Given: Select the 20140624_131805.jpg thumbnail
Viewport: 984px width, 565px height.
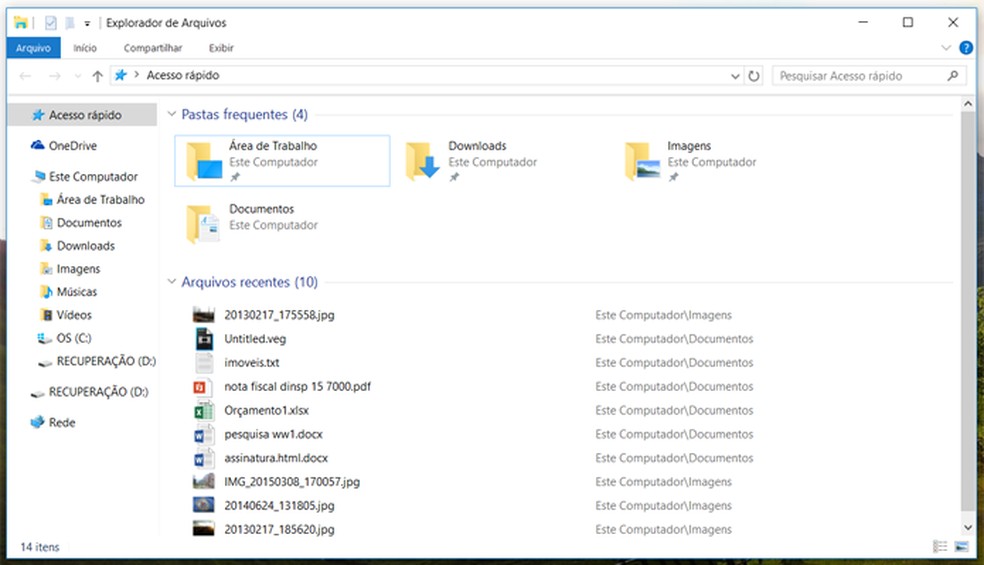Looking at the screenshot, I should [203, 505].
